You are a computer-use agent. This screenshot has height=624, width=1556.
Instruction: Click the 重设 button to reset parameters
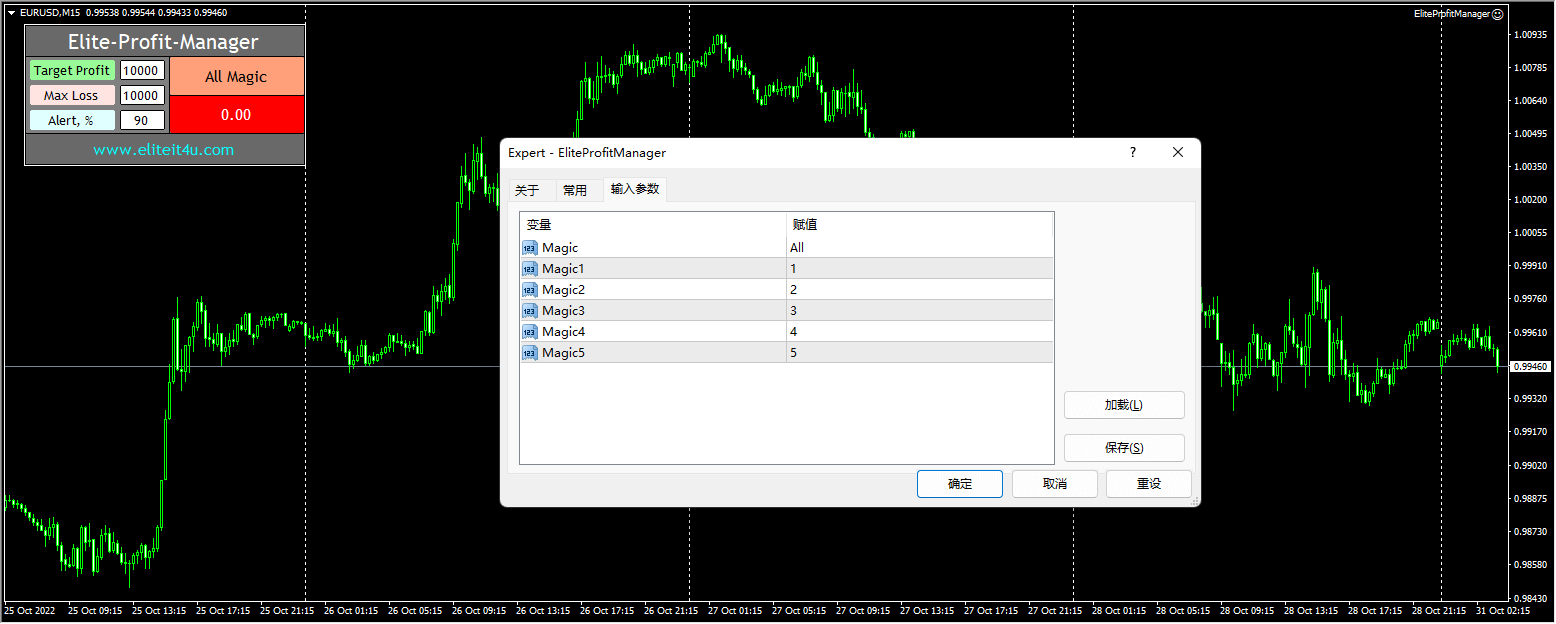(x=1148, y=483)
